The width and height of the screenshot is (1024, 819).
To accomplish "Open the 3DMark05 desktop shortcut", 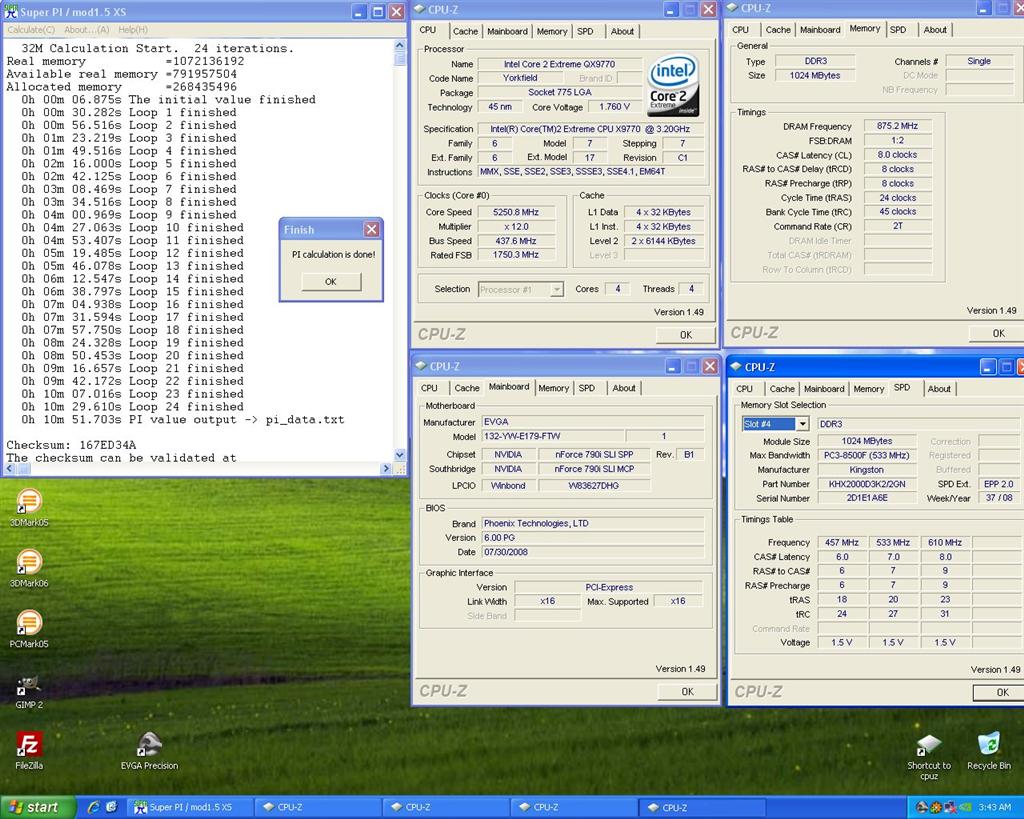I will coord(29,507).
